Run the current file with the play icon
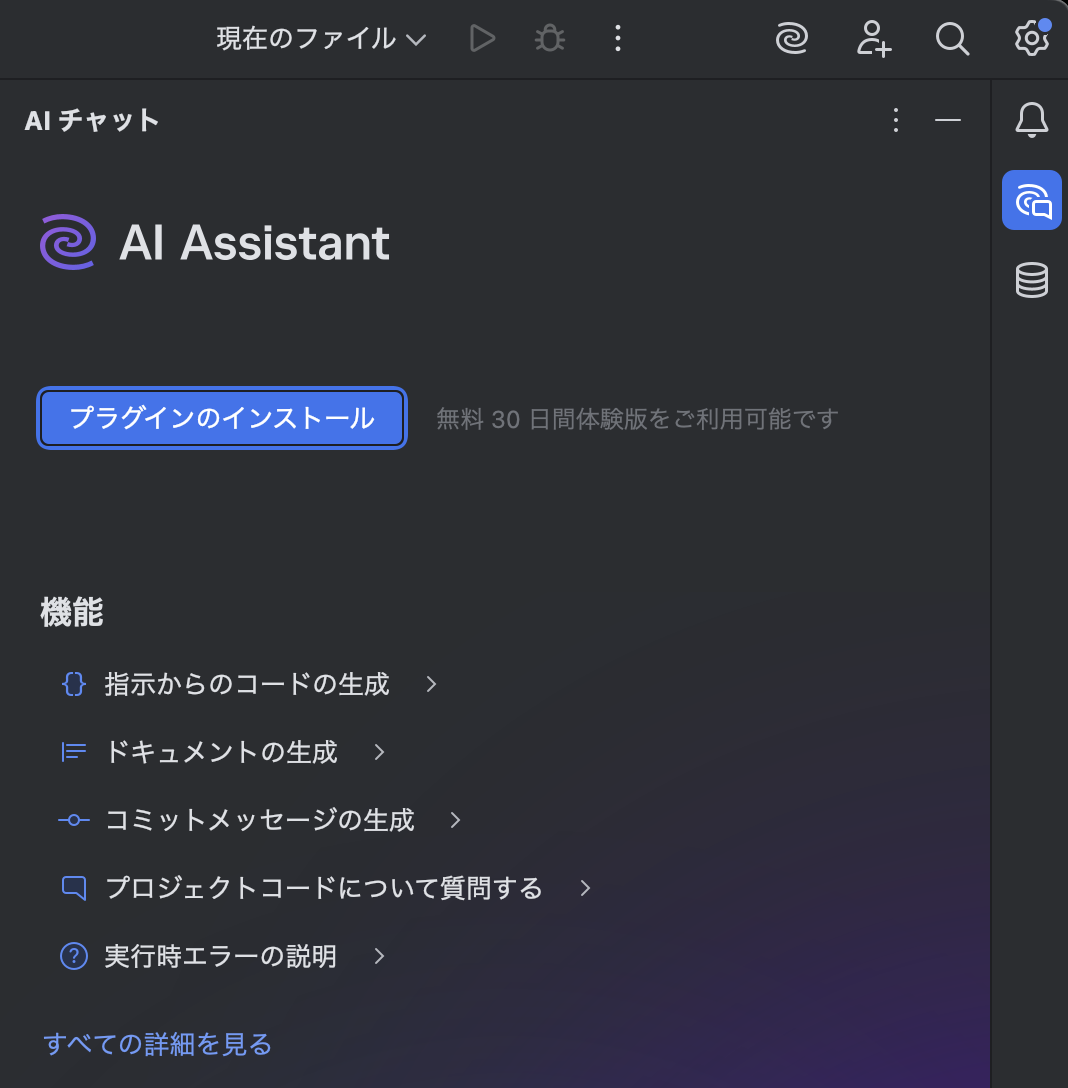 482,38
